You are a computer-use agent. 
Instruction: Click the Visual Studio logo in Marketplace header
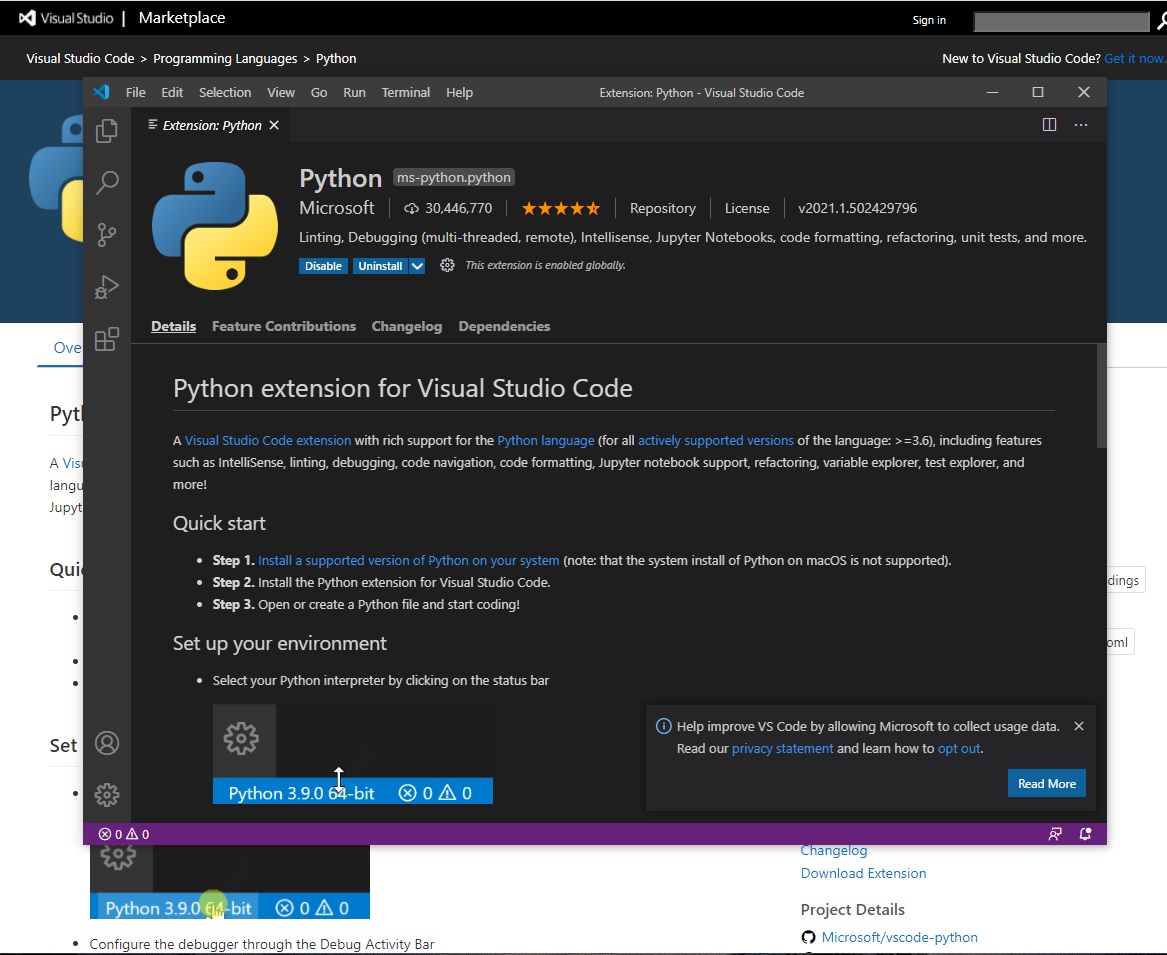tap(66, 18)
